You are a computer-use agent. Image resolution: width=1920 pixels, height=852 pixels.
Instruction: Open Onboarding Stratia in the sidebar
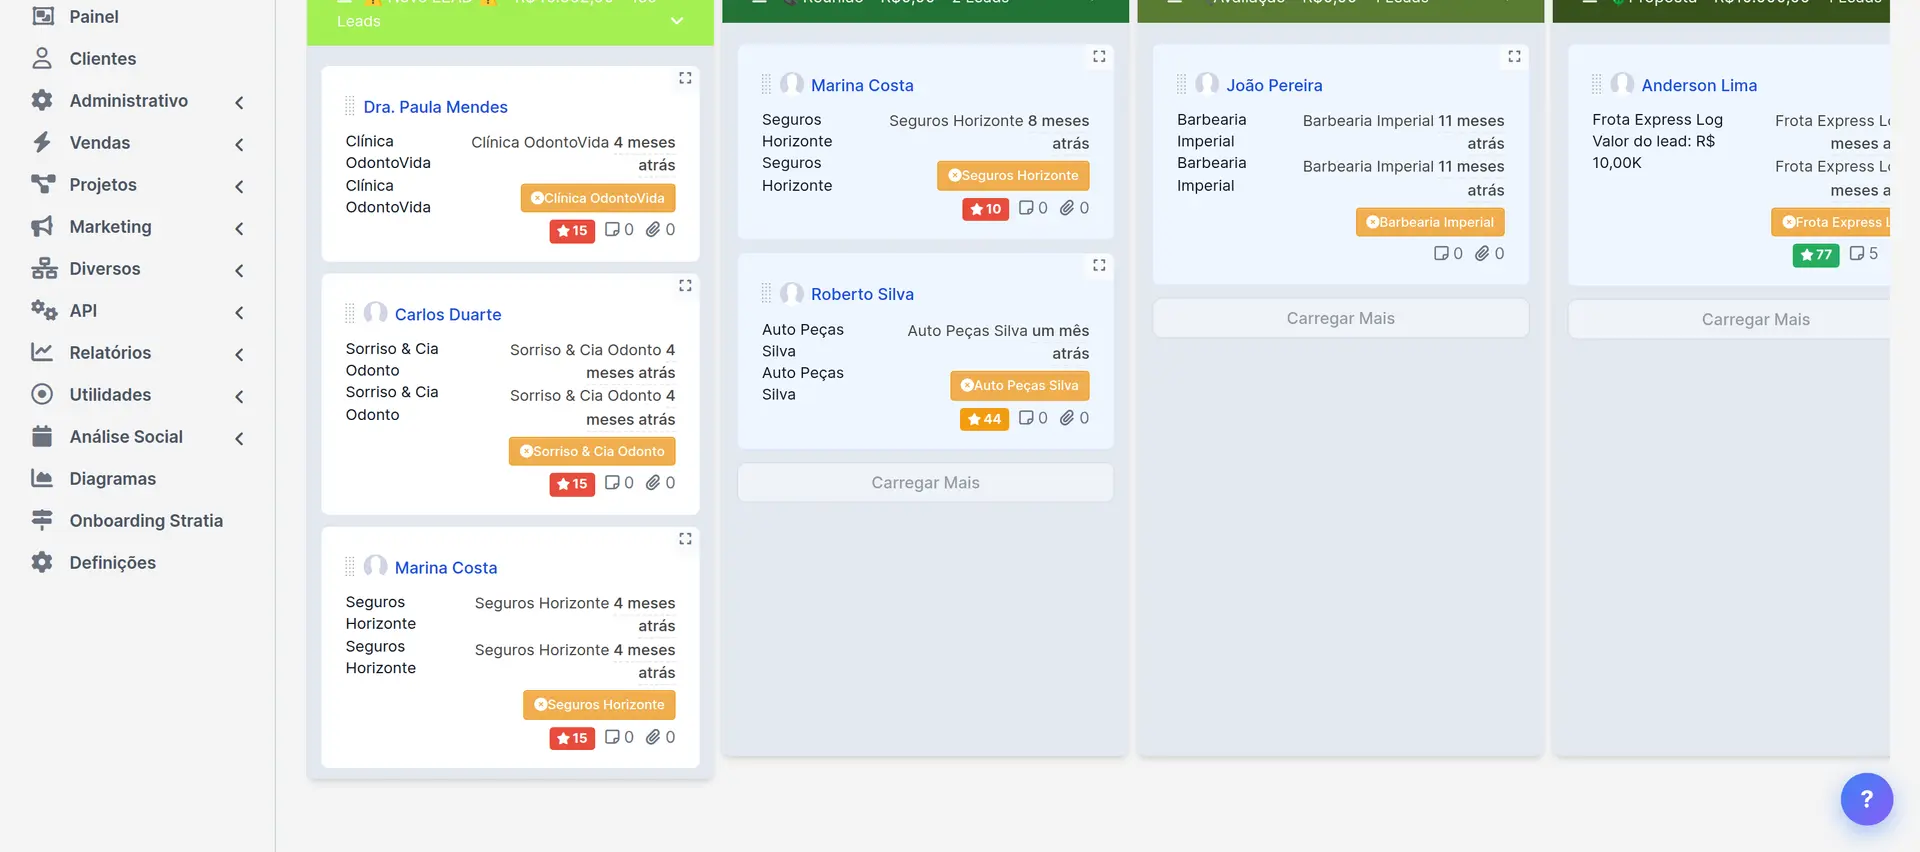[146, 520]
